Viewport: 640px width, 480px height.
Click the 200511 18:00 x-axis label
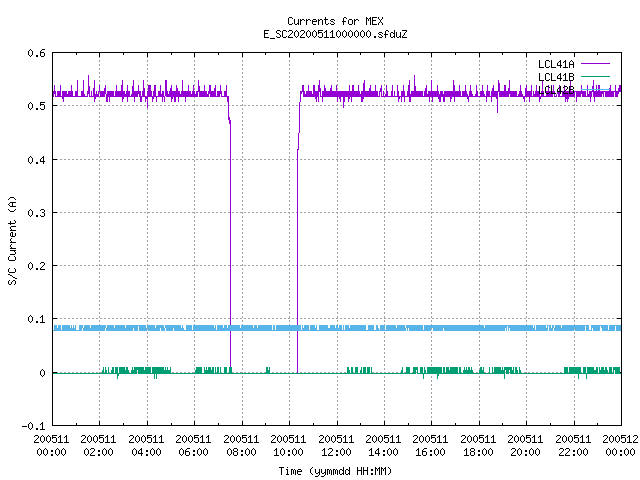click(x=478, y=445)
